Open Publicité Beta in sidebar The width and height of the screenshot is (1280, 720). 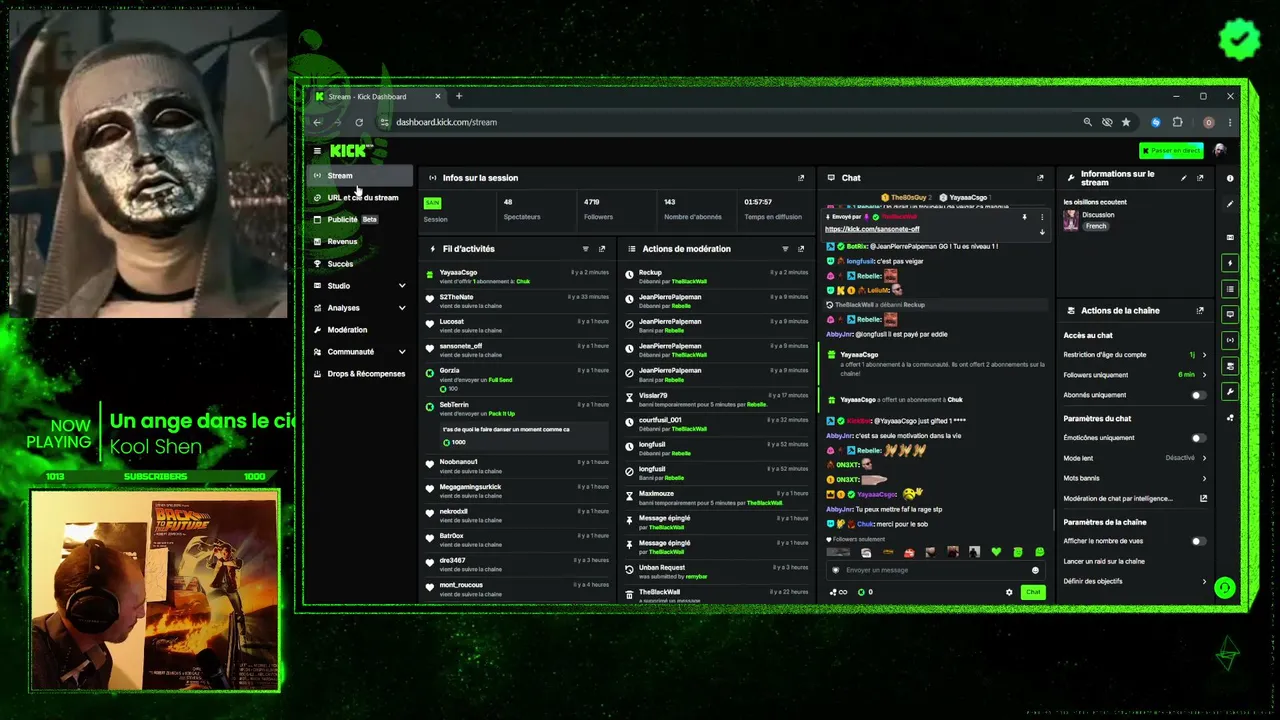(x=360, y=220)
